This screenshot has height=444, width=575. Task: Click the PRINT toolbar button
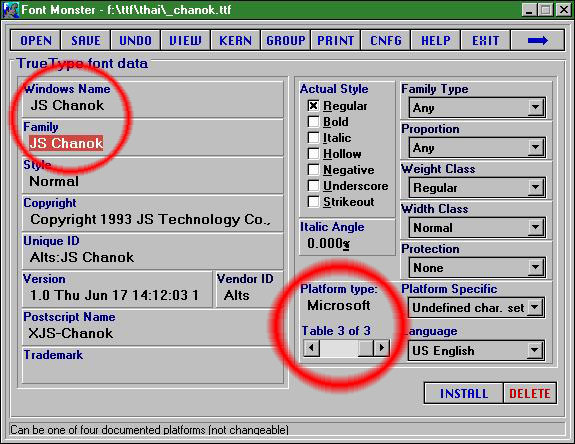pos(336,40)
